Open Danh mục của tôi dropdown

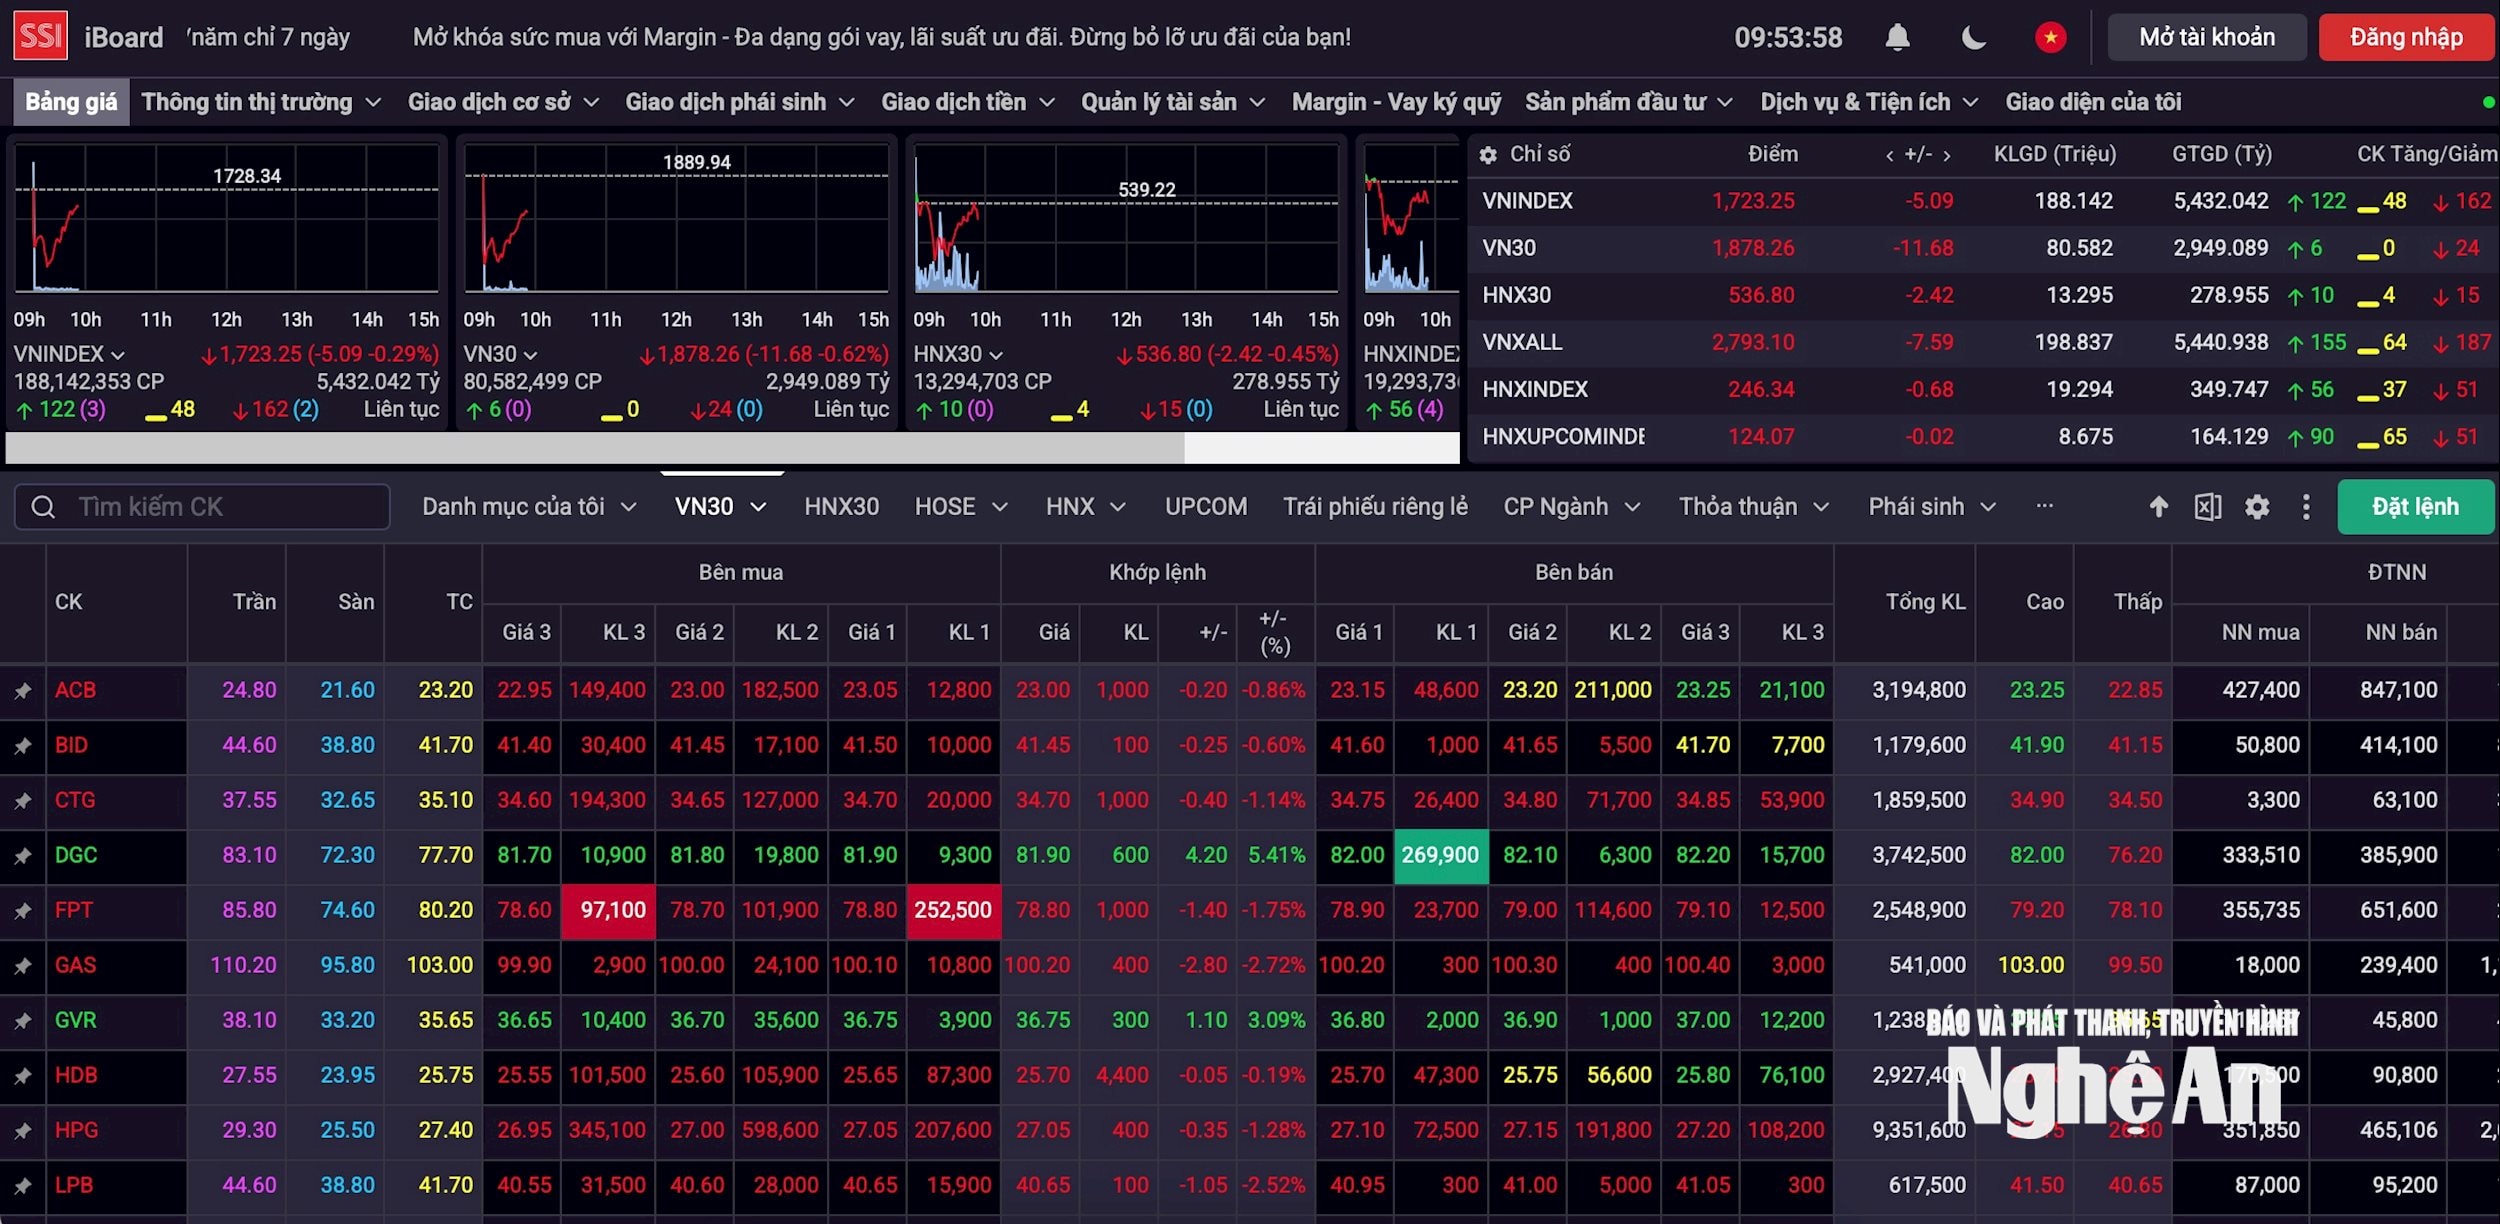click(529, 507)
